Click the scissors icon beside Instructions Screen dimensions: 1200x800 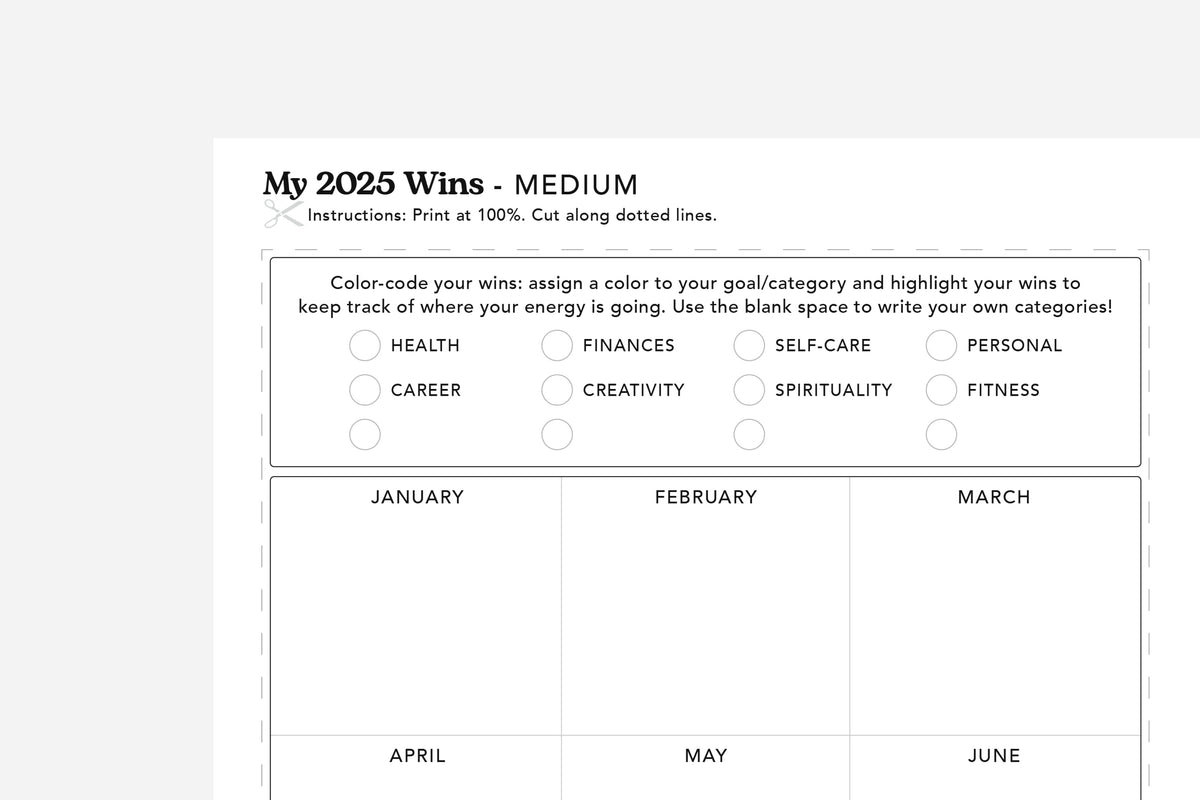[283, 213]
